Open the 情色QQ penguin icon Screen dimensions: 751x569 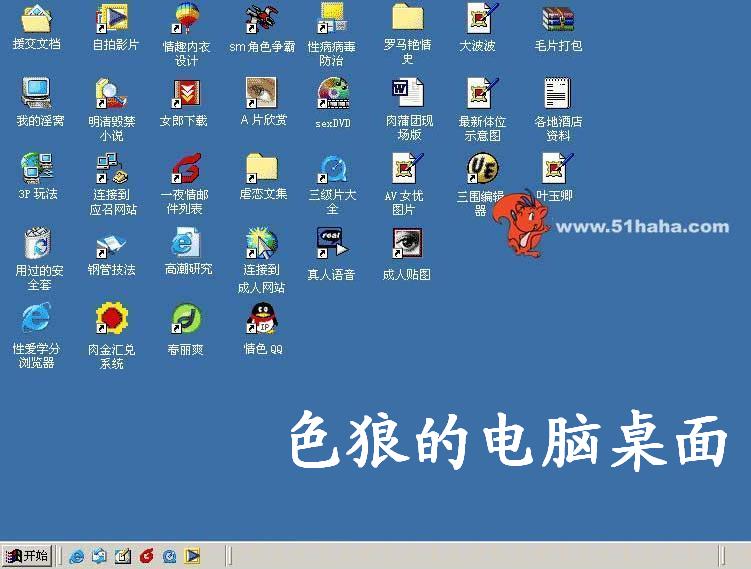(262, 319)
